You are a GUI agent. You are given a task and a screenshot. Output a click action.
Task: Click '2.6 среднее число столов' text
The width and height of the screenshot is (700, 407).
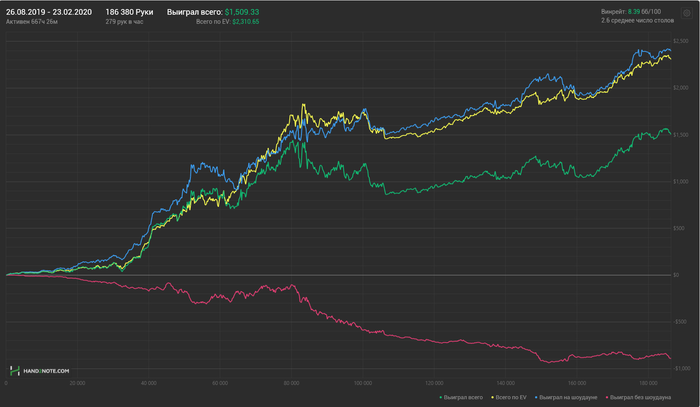[x=637, y=21]
